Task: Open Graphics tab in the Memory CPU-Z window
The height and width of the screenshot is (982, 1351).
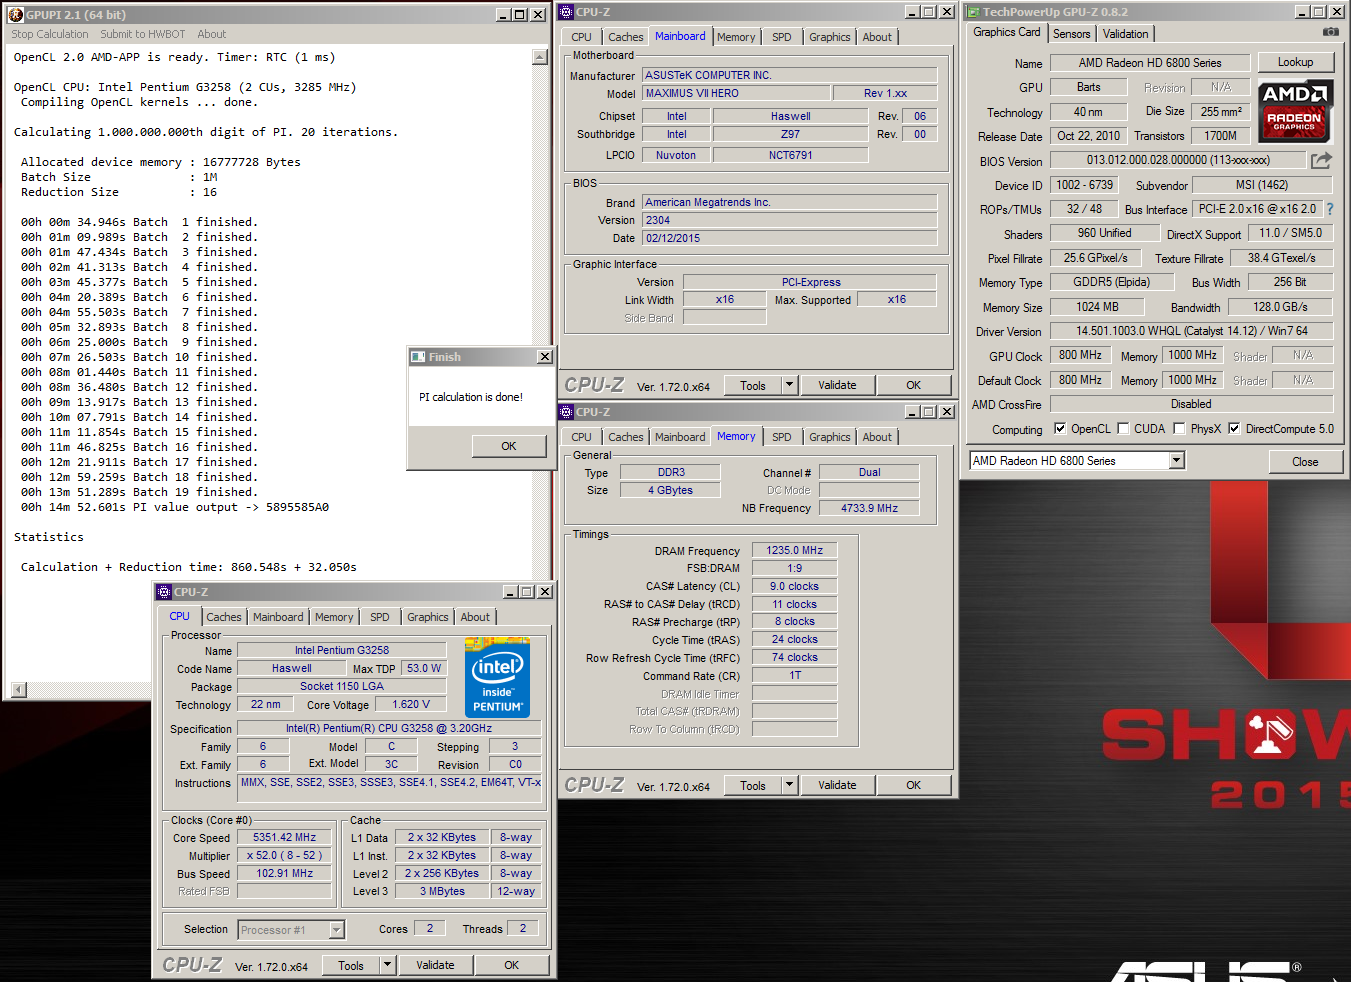Action: 830,437
